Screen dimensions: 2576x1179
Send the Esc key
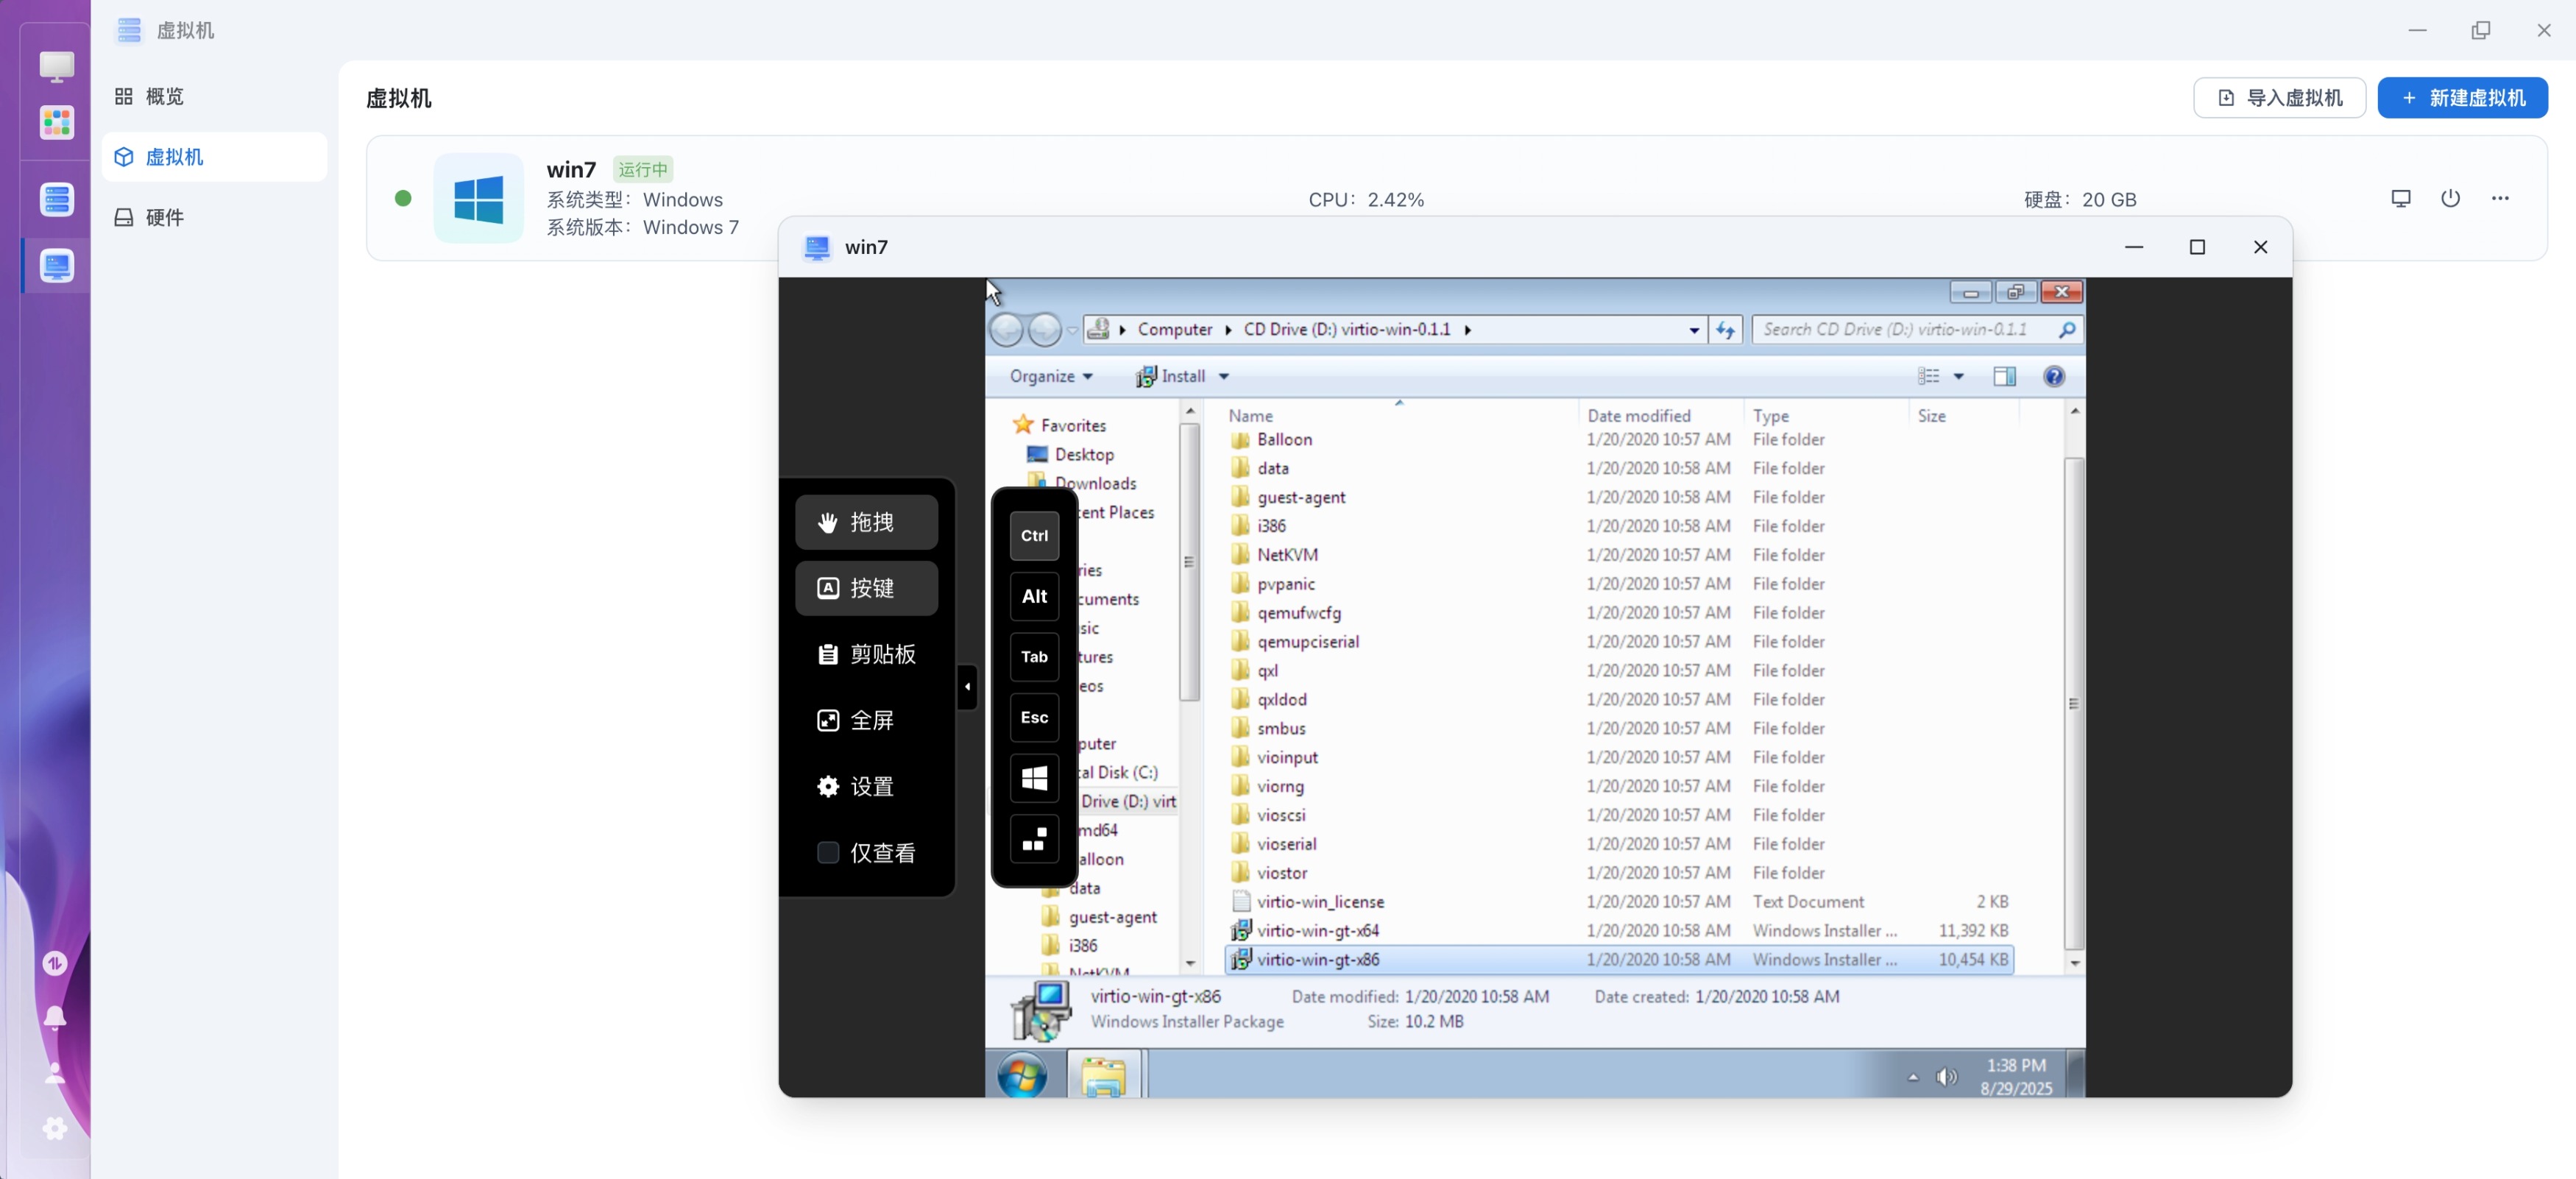(x=1034, y=718)
